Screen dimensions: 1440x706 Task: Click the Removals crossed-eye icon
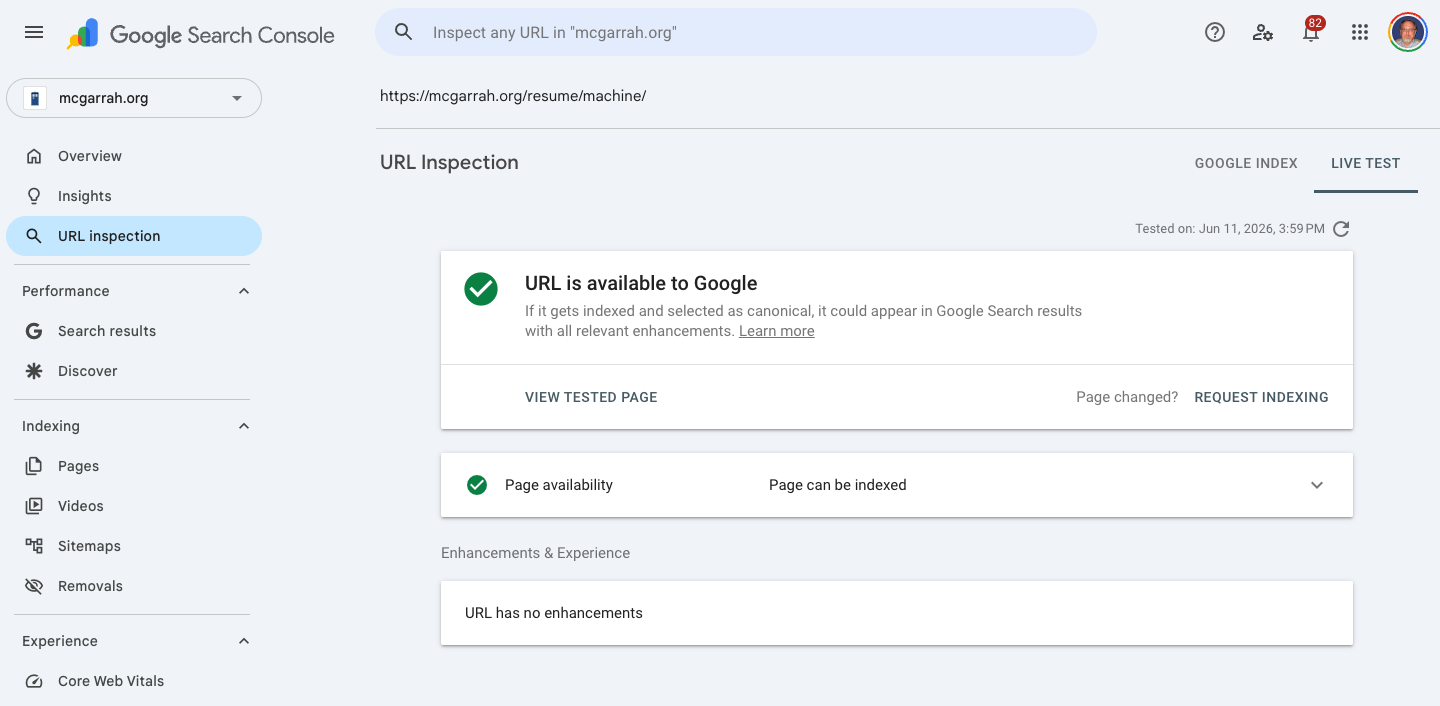pos(34,586)
